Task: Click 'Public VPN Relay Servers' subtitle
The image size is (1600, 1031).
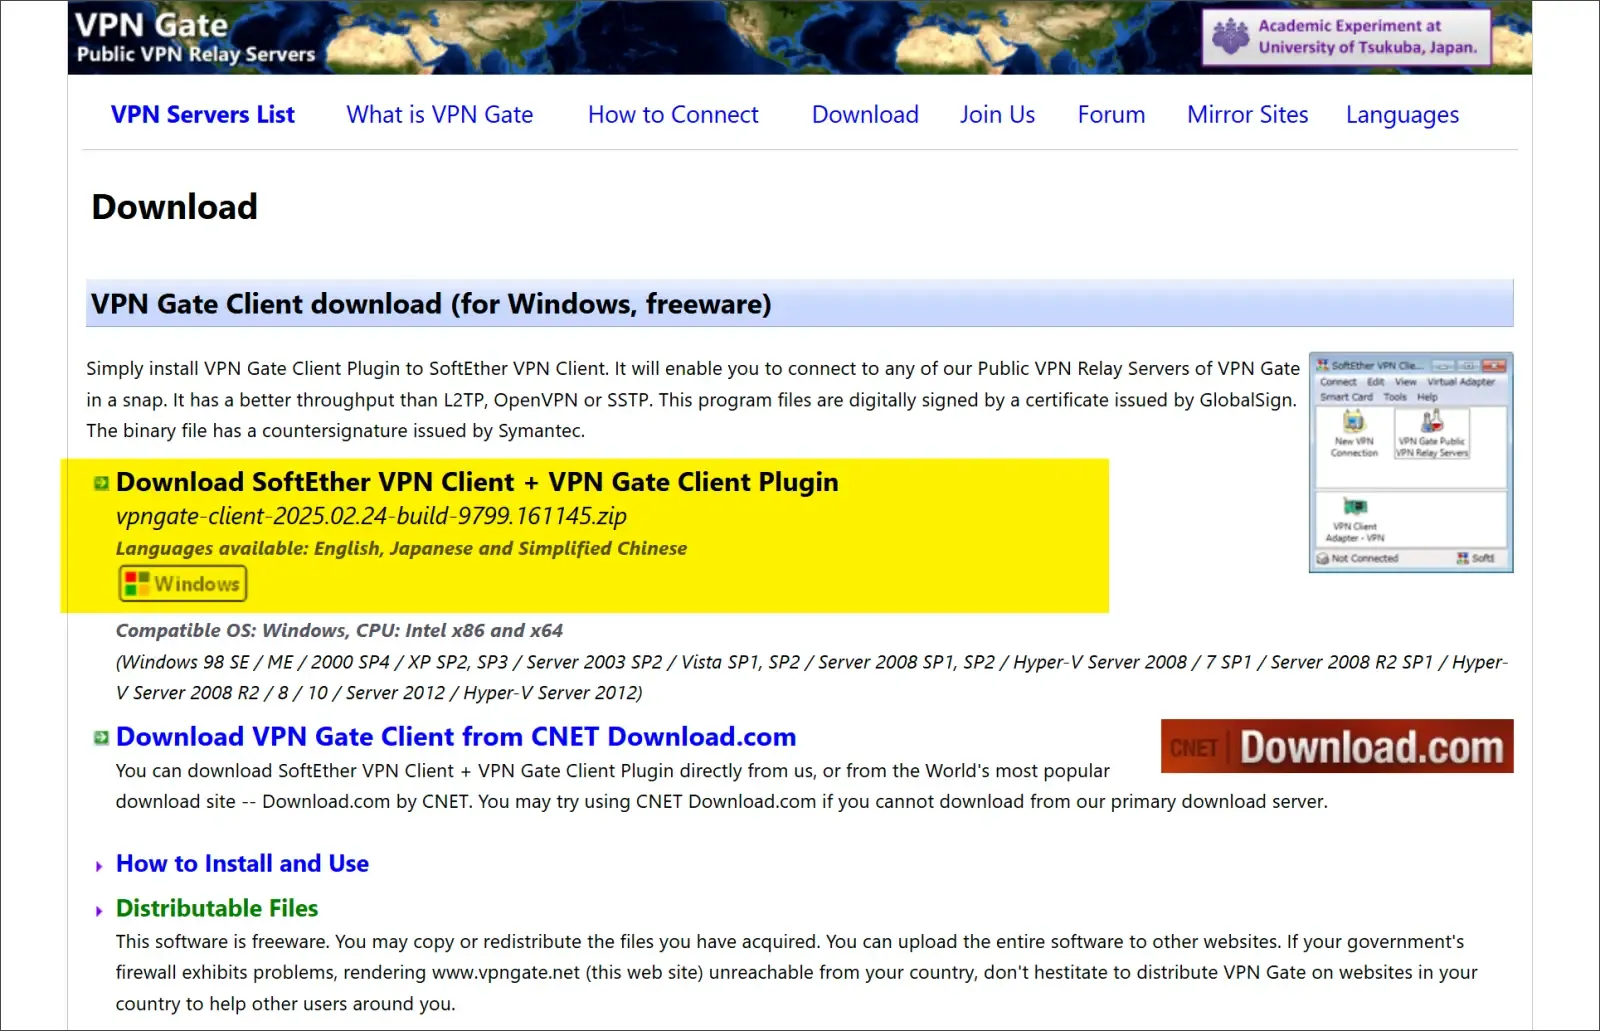Action: 196,54
